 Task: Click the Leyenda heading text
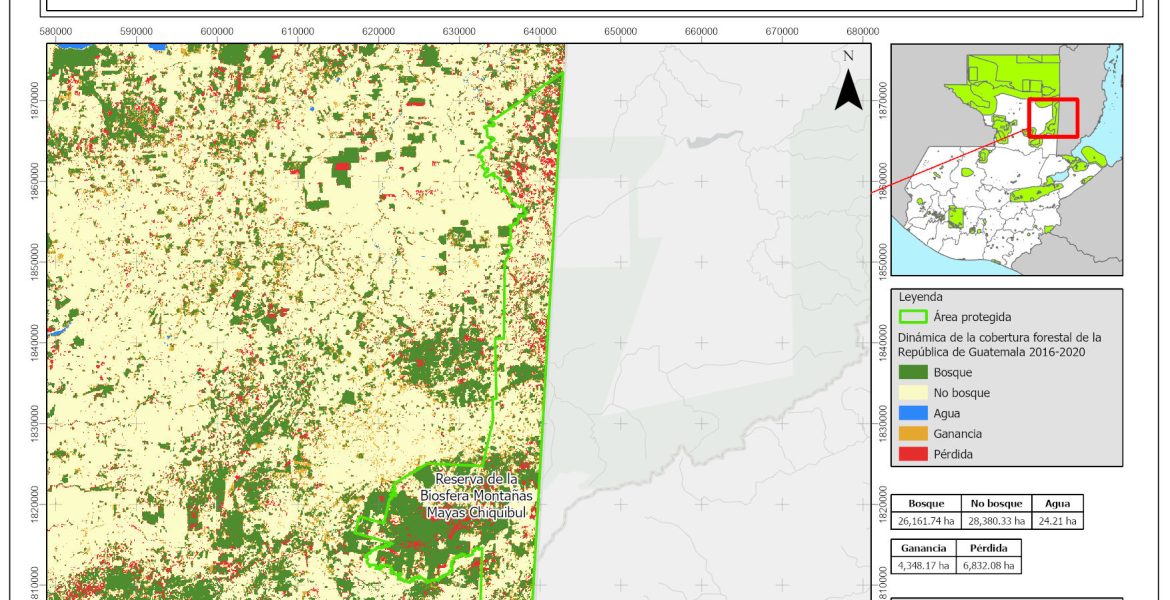click(x=921, y=297)
